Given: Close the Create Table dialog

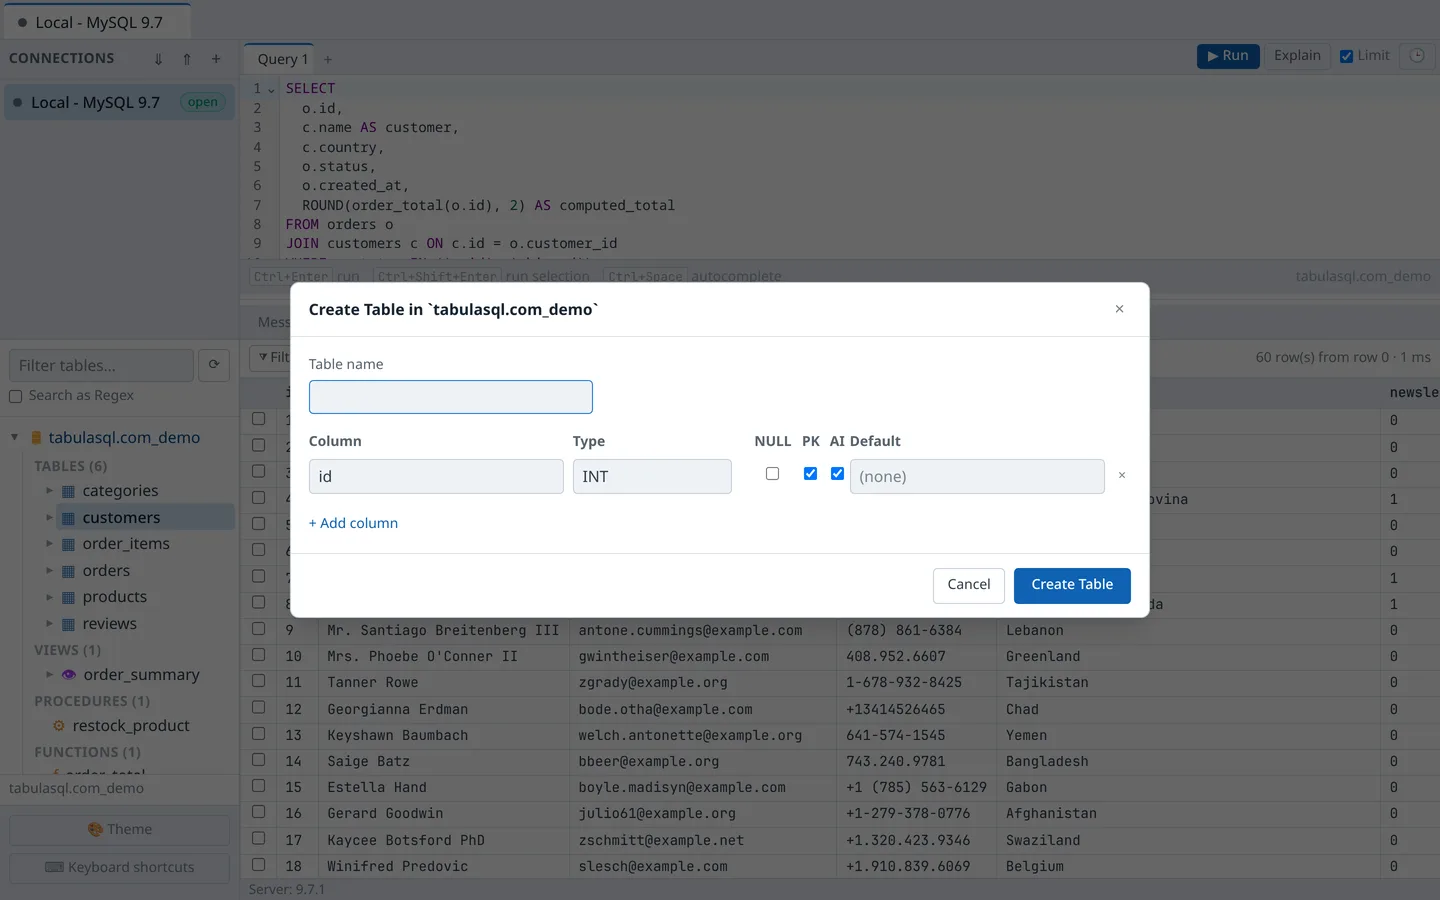Looking at the screenshot, I should [1119, 309].
